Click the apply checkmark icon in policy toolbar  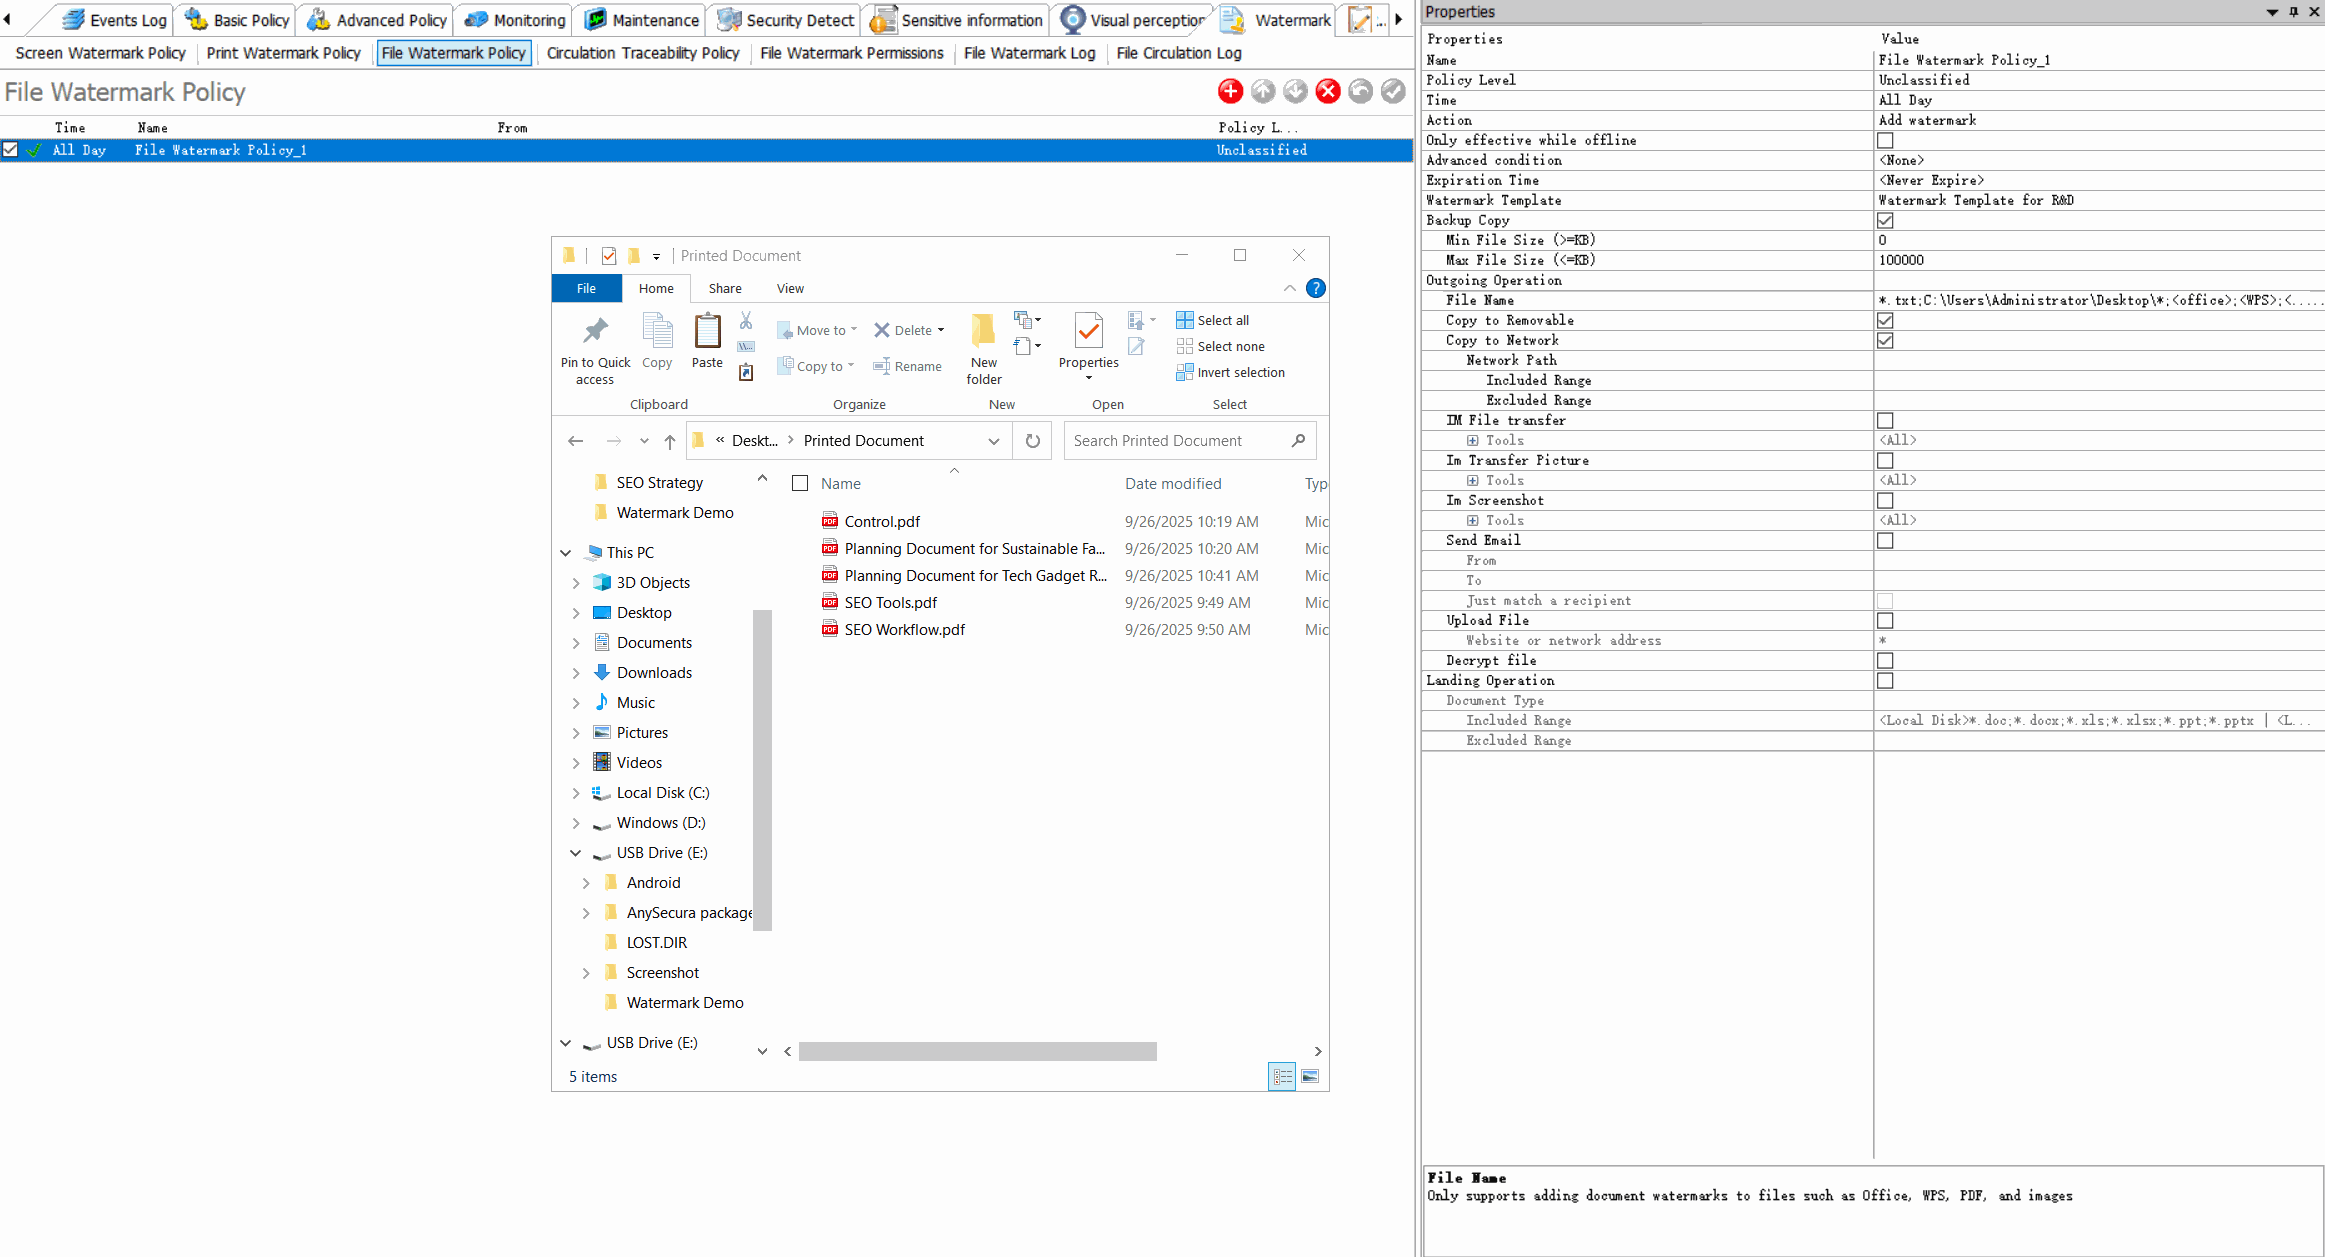click(x=1393, y=91)
